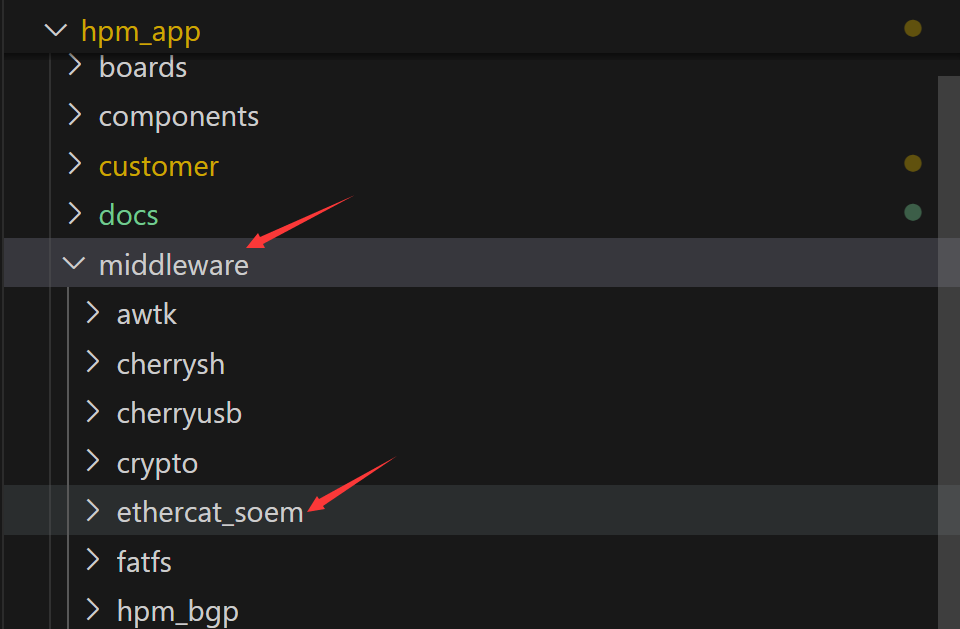Image resolution: width=960 pixels, height=629 pixels.
Task: Click the explorer vertical scrollbar
Action: (948, 352)
